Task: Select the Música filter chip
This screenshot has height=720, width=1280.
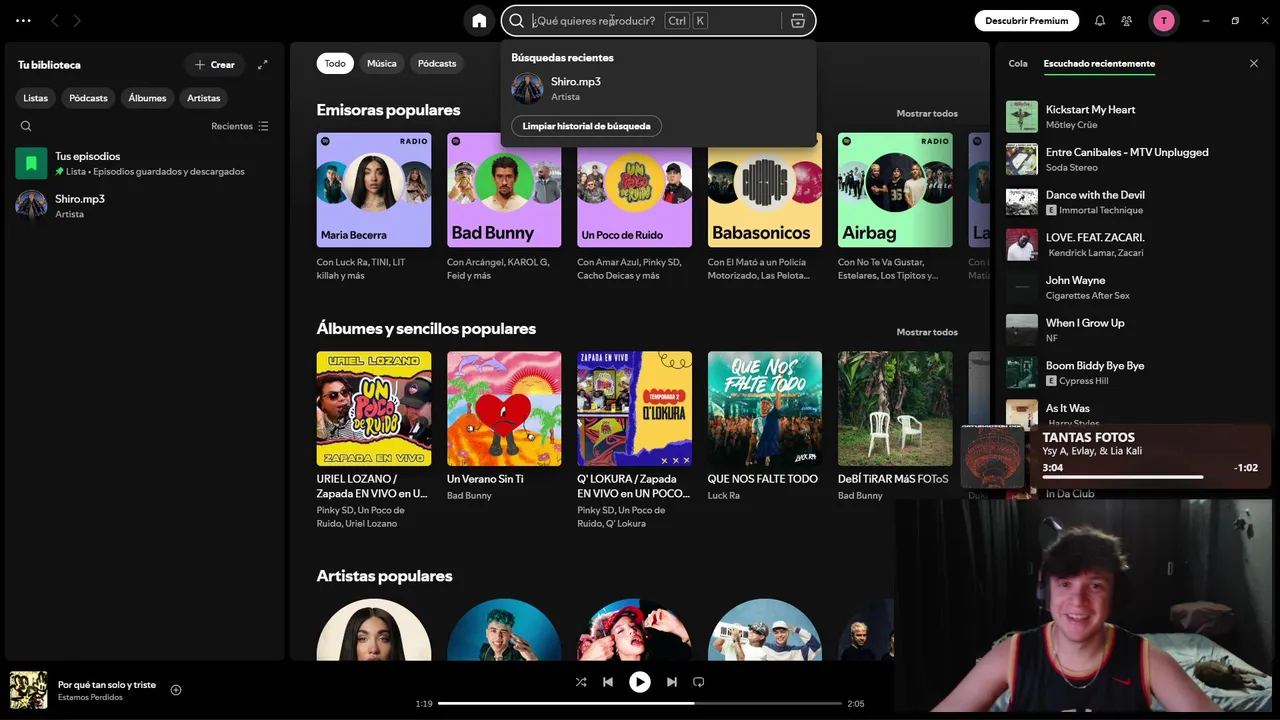Action: (x=382, y=63)
